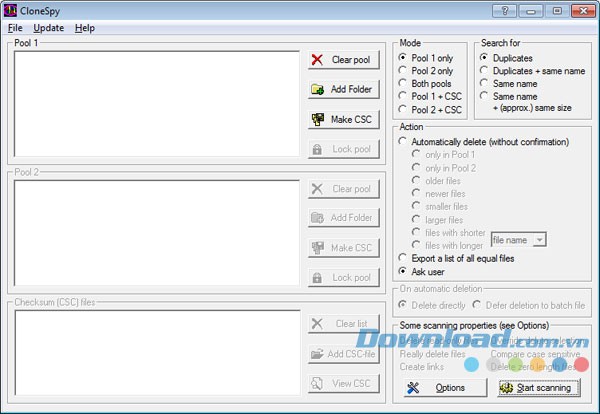600x414 pixels.
Task: Open Options with the wrench icon
Action: (439, 387)
